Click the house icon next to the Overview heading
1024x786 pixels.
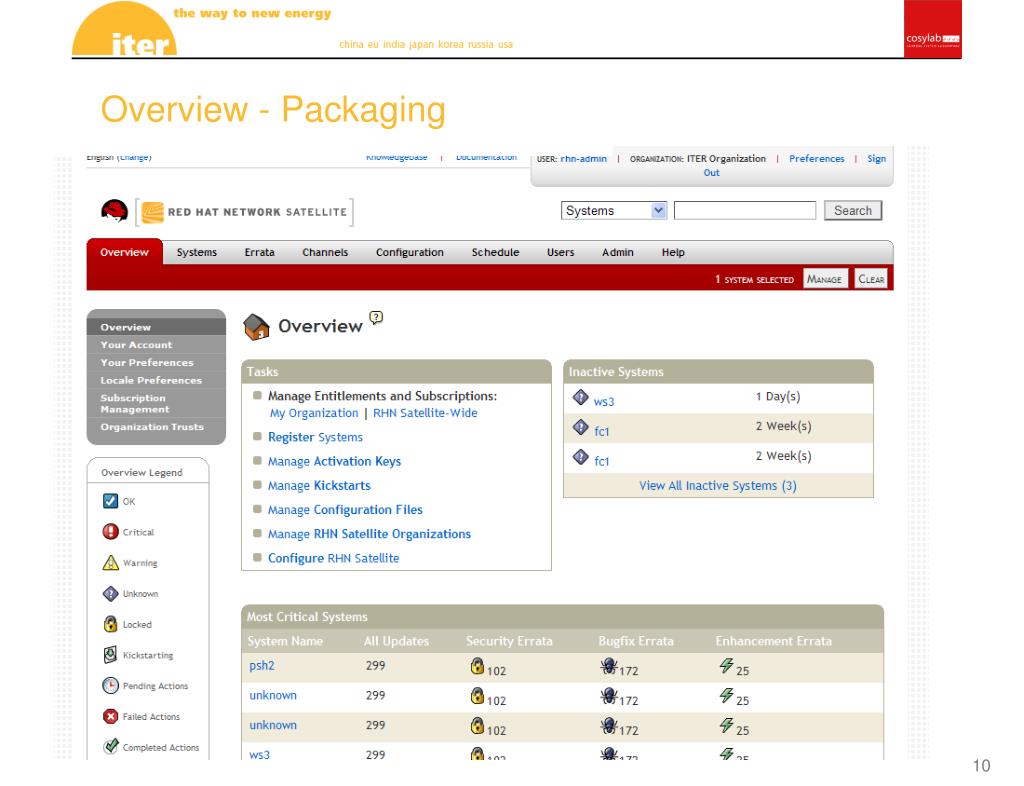click(256, 326)
